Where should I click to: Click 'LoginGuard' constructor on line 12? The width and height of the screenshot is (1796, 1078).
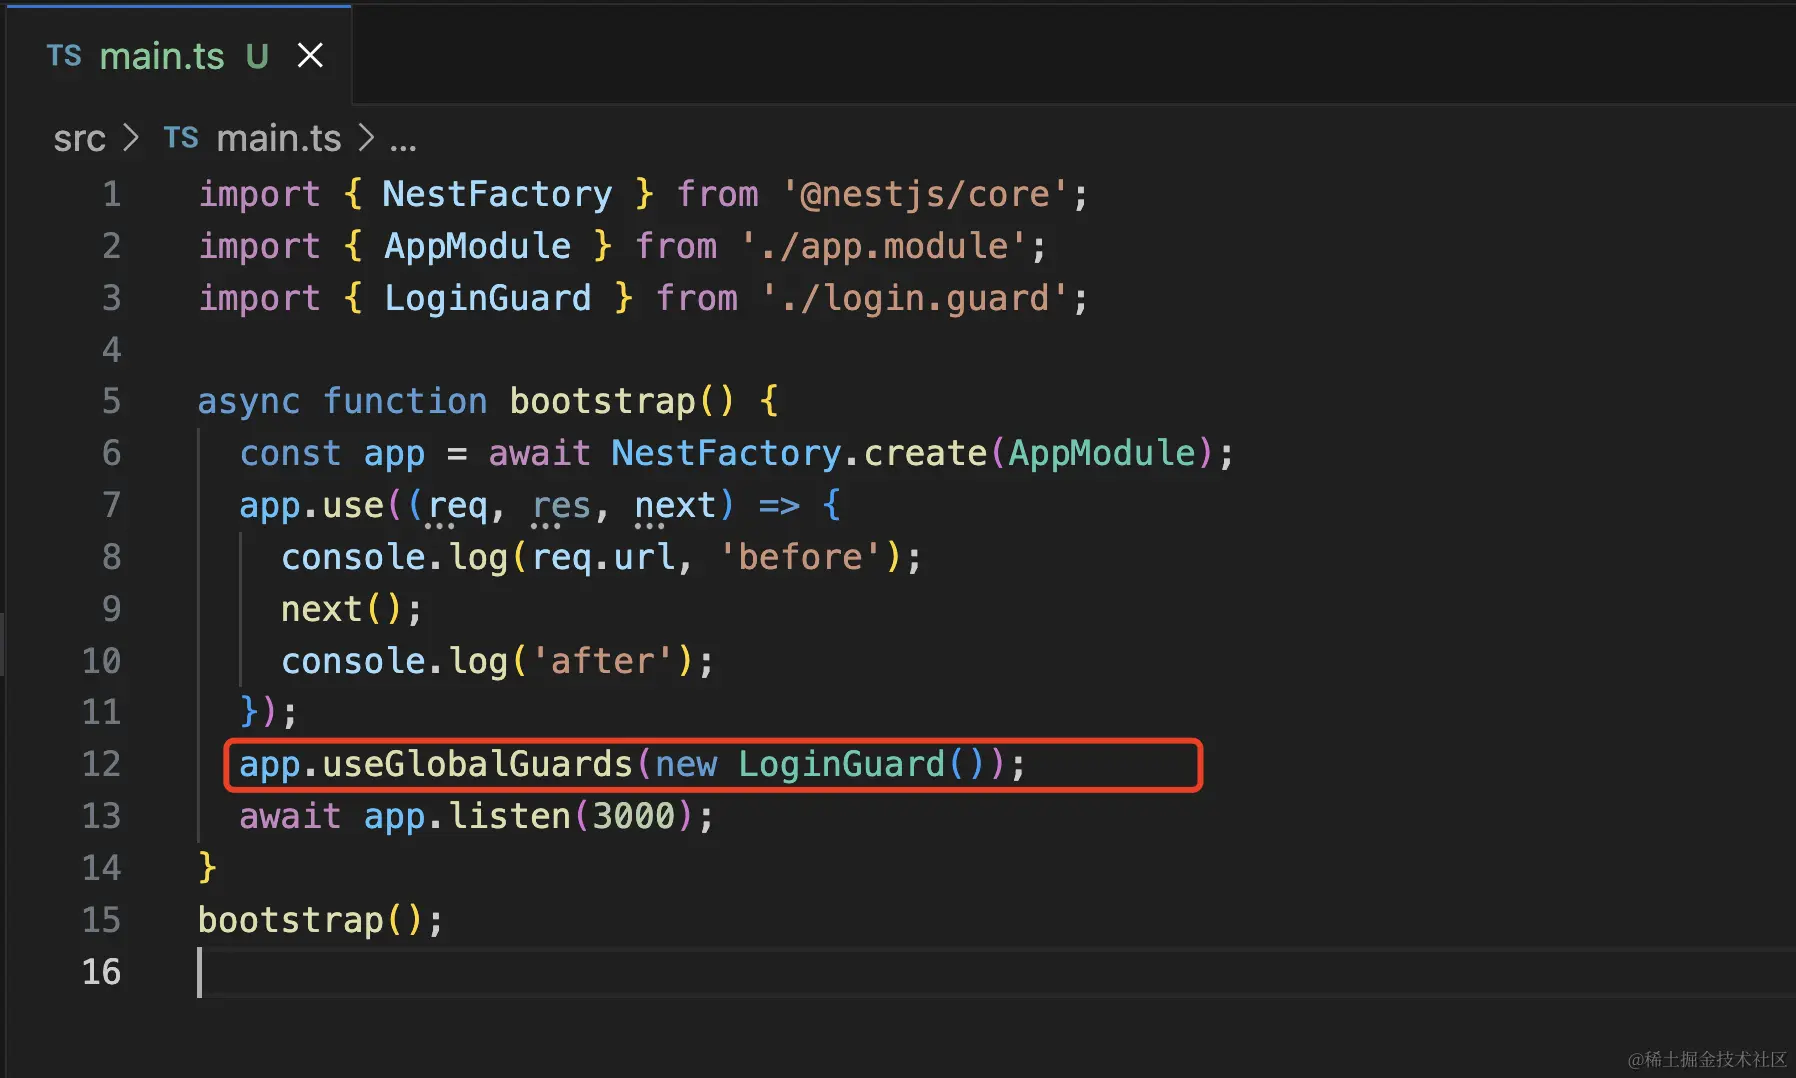(x=841, y=764)
